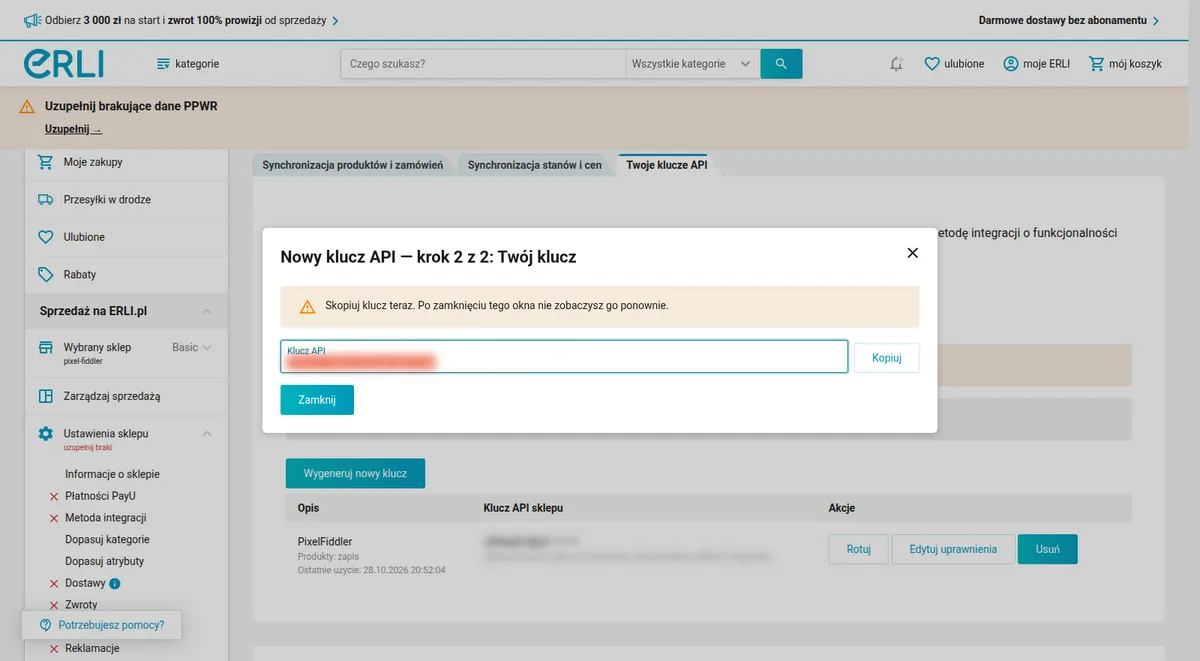Close the Nowy klucz API dialog

coord(912,253)
